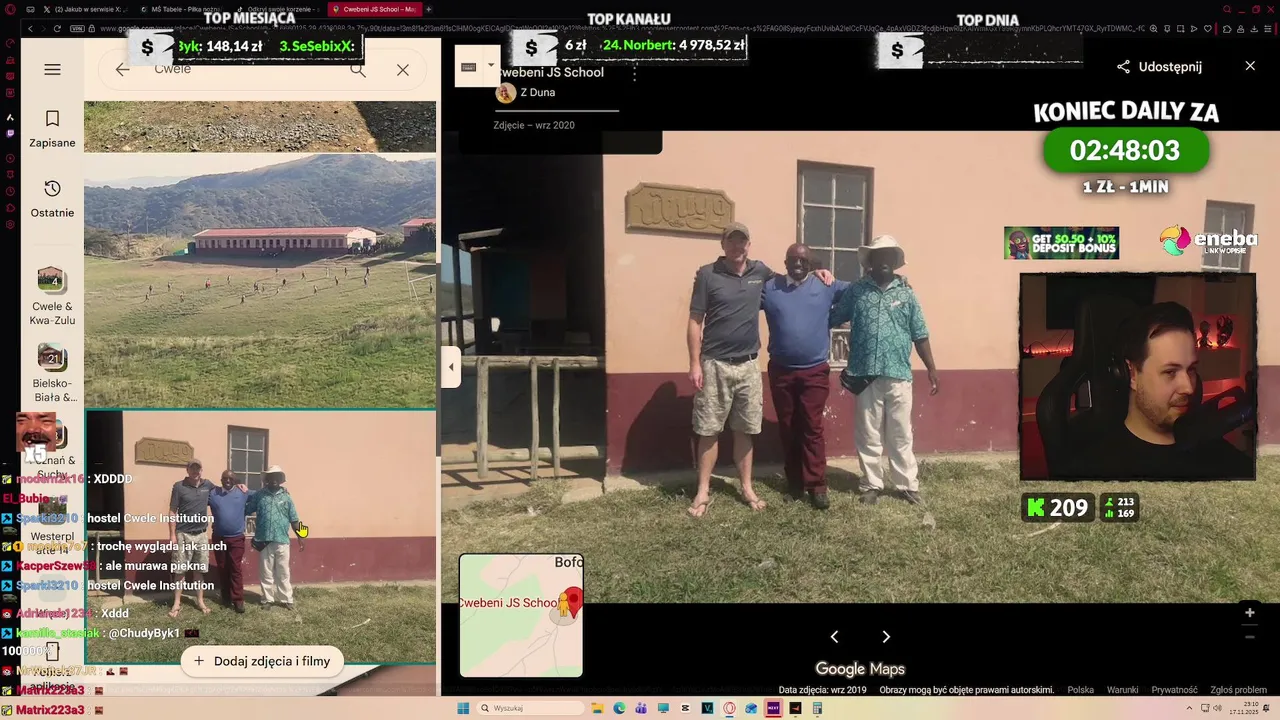Image resolution: width=1280 pixels, height=720 pixels.
Task: Open the Windows Start menu
Action: coord(463,708)
